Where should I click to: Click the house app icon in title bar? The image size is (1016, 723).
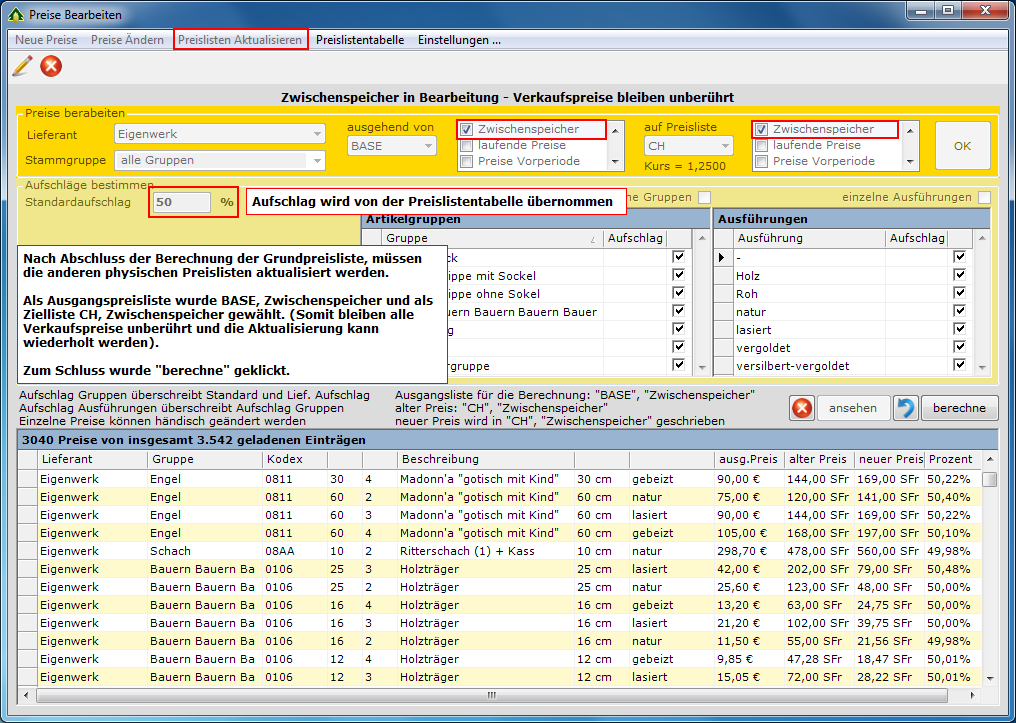coord(15,15)
